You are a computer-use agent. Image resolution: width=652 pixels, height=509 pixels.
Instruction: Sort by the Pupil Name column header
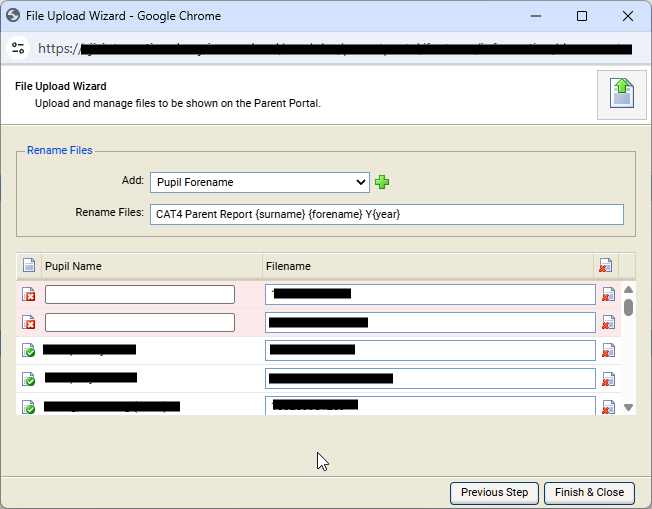[150, 266]
